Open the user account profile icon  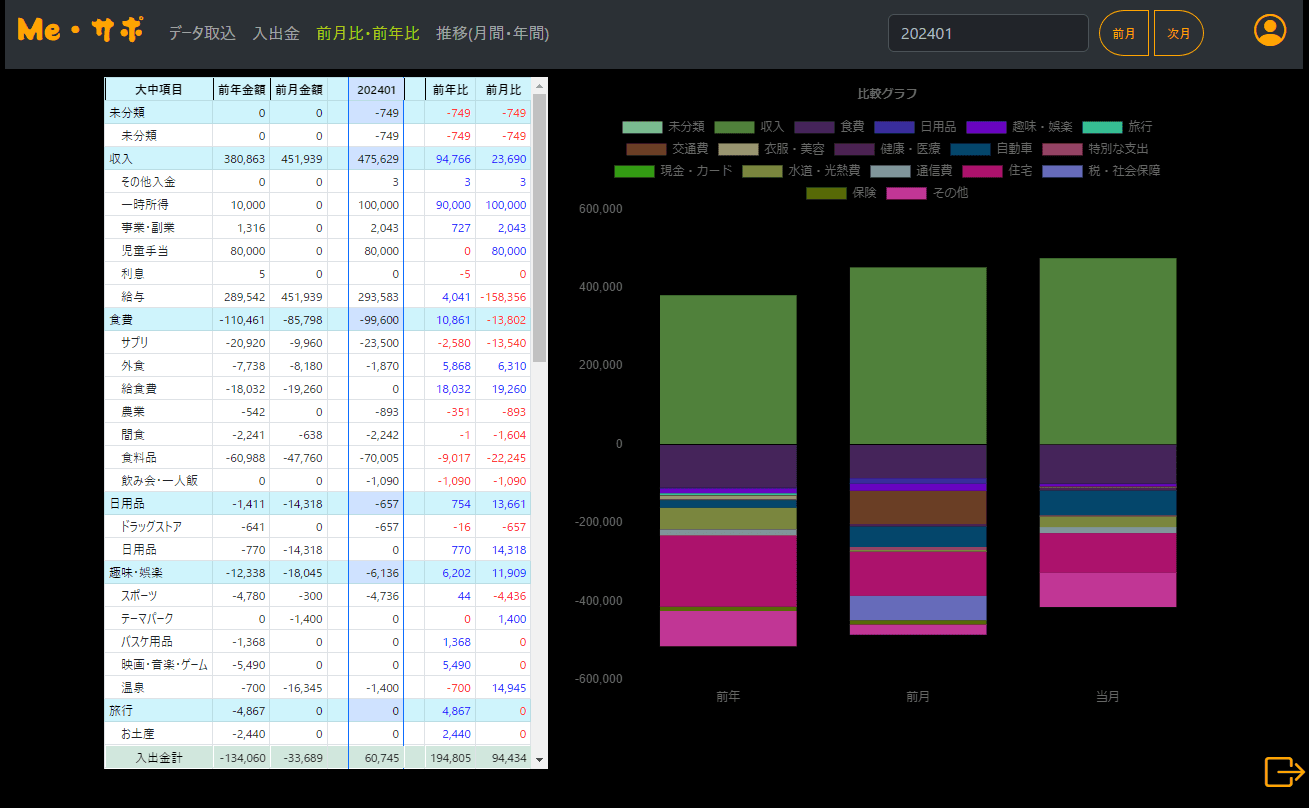tap(1270, 31)
